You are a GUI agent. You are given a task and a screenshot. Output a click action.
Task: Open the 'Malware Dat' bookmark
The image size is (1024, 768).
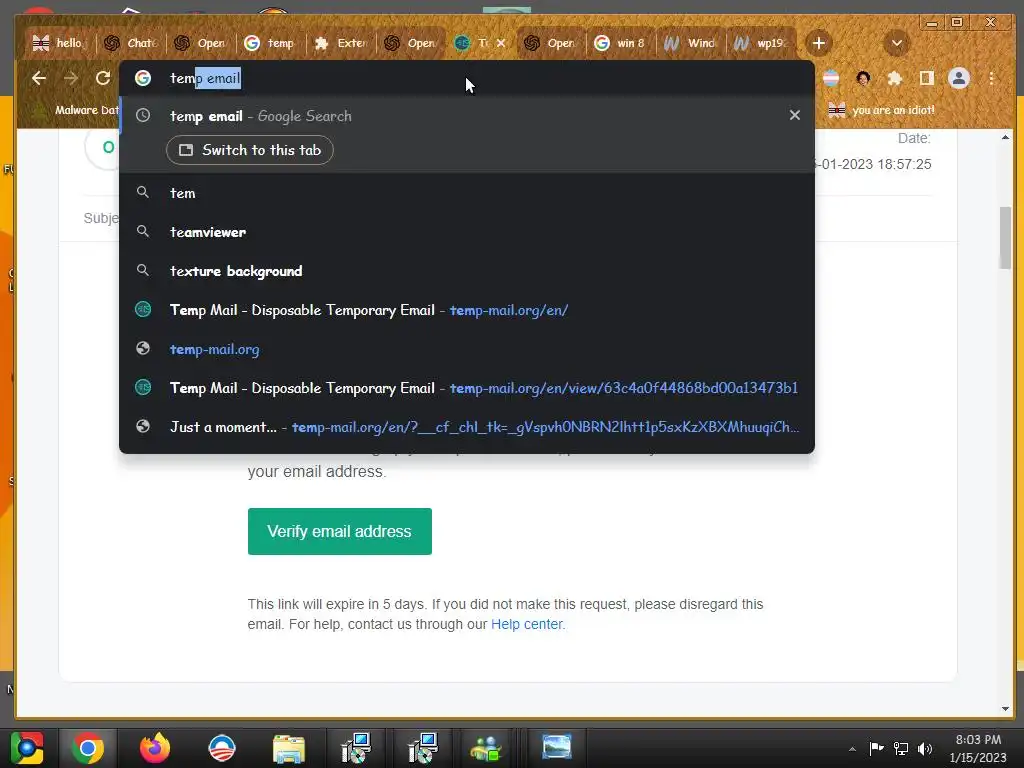click(x=78, y=110)
